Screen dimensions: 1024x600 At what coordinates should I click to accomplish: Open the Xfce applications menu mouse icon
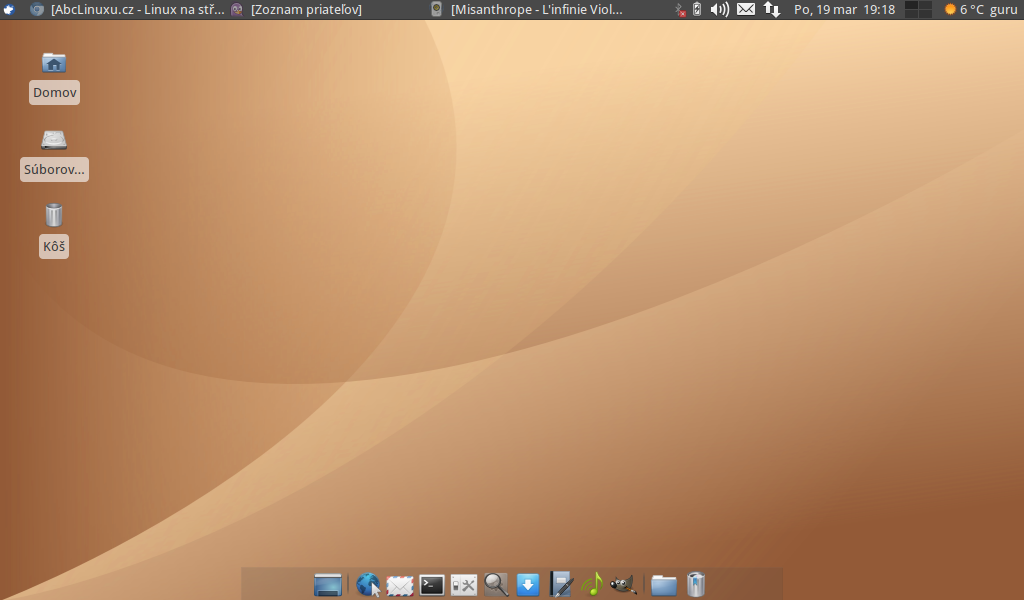tap(9, 9)
